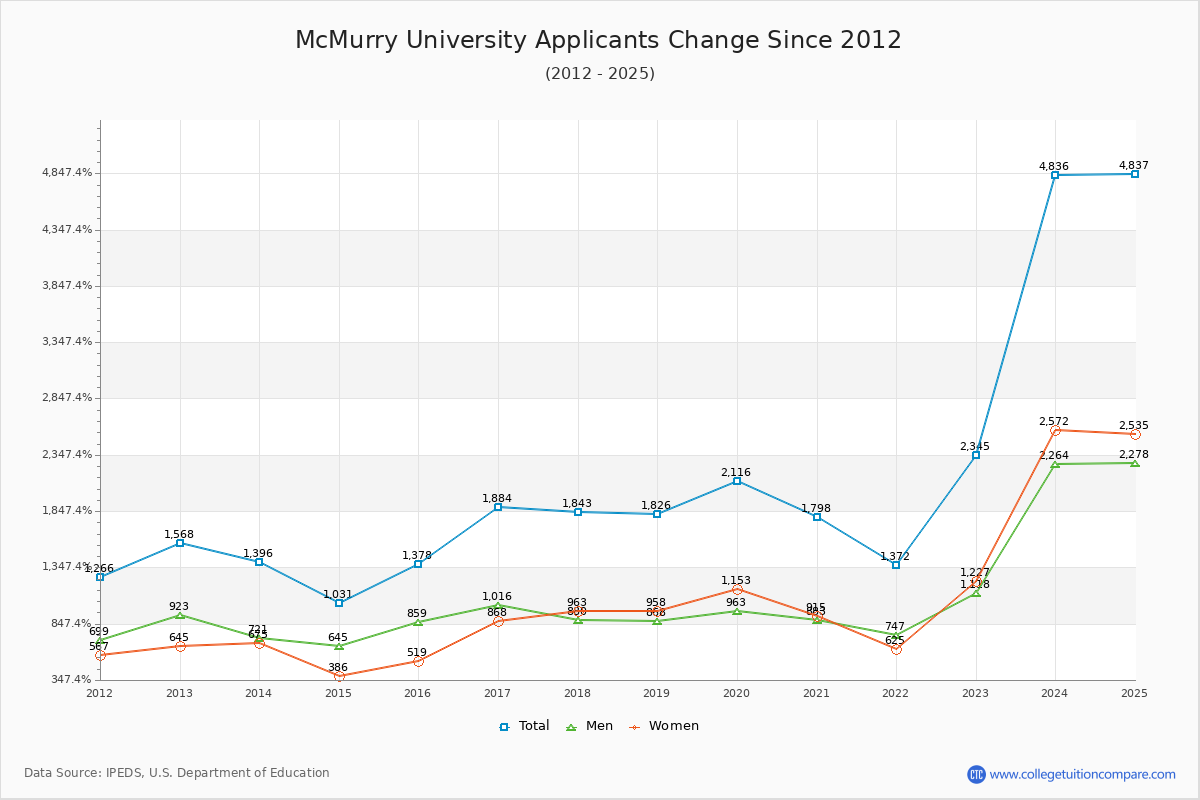Click the subtitle (2012 - 2025)

(600, 73)
